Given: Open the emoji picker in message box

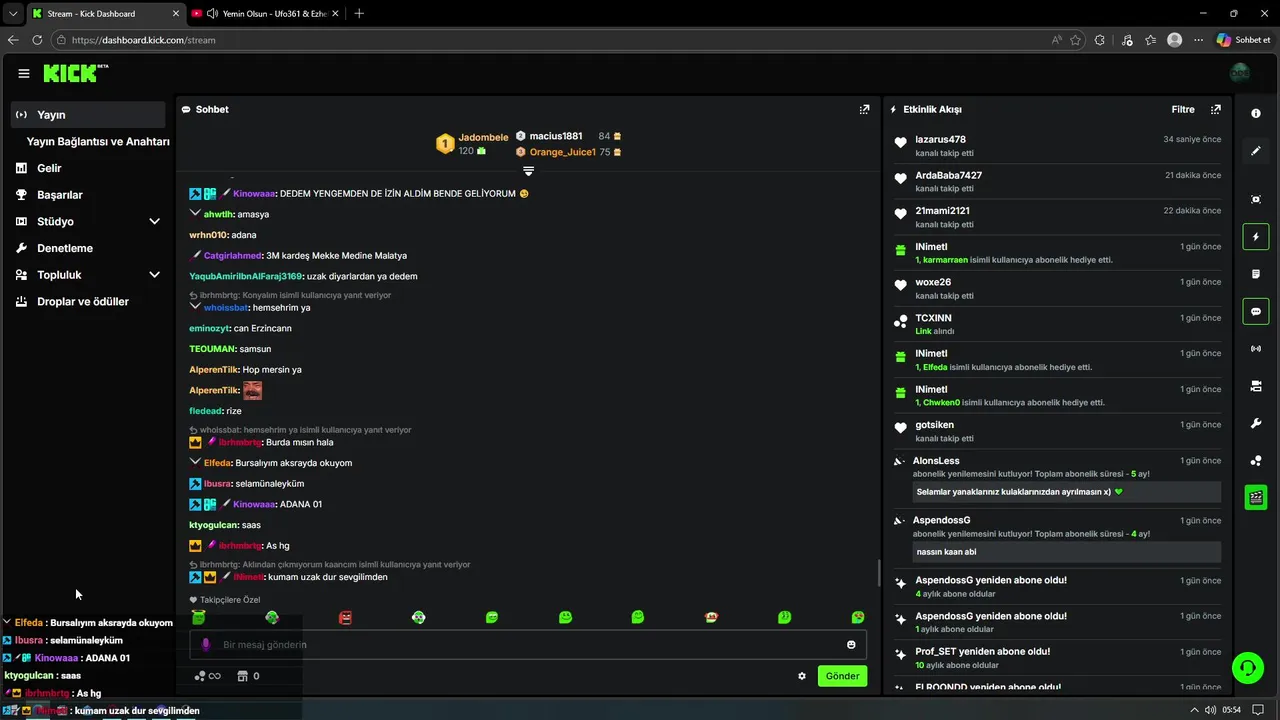Looking at the screenshot, I should click(x=851, y=645).
